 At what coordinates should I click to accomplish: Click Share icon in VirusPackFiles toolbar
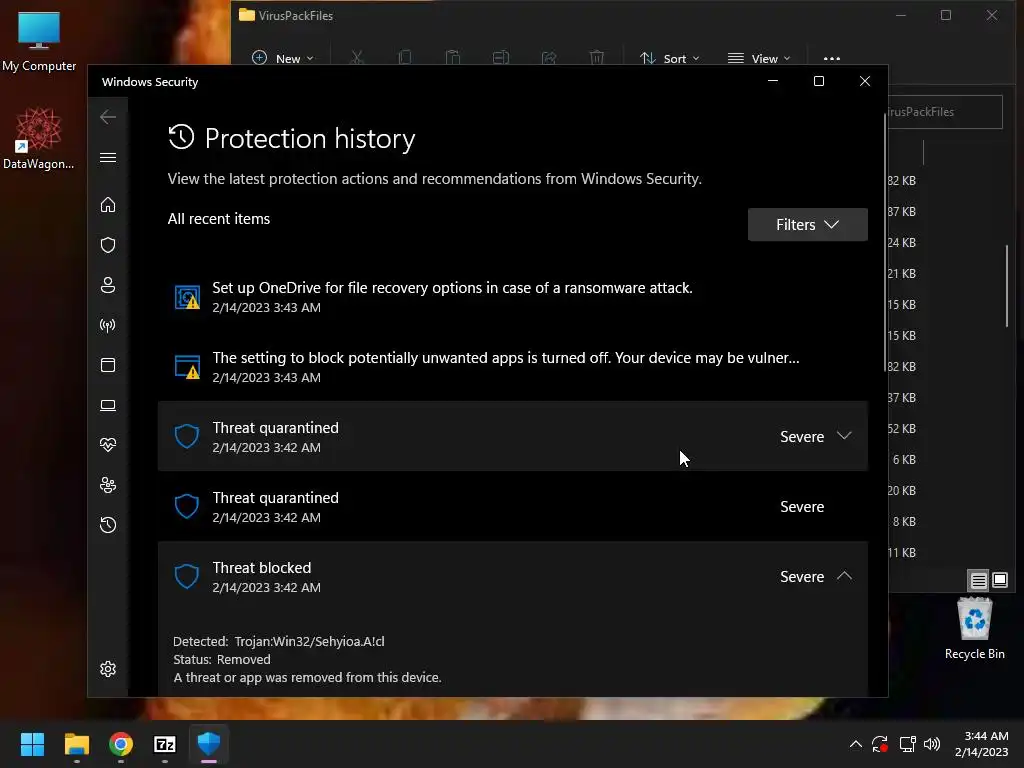(x=549, y=58)
